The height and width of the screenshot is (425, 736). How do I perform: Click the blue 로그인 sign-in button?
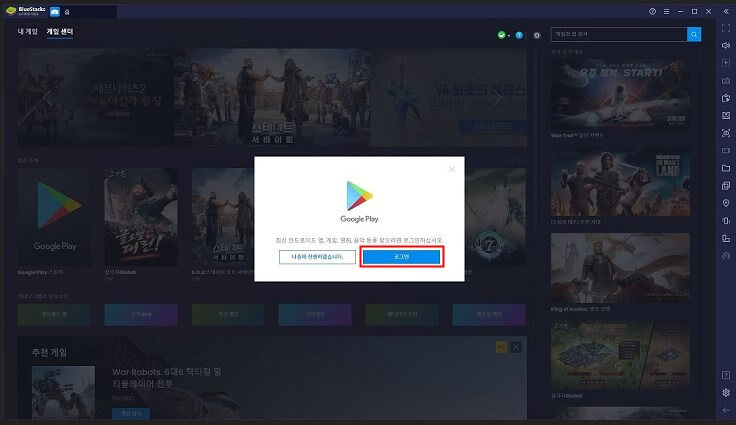click(400, 257)
